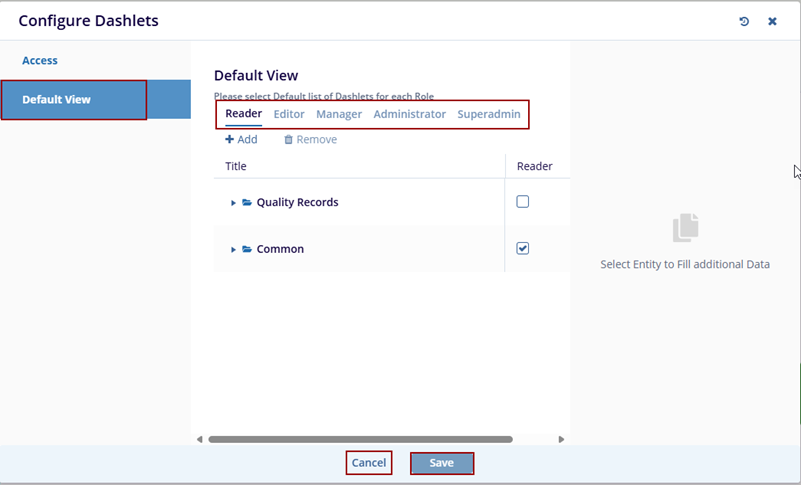Click the Remove trash icon
This screenshot has height=485, width=801.
tap(288, 140)
